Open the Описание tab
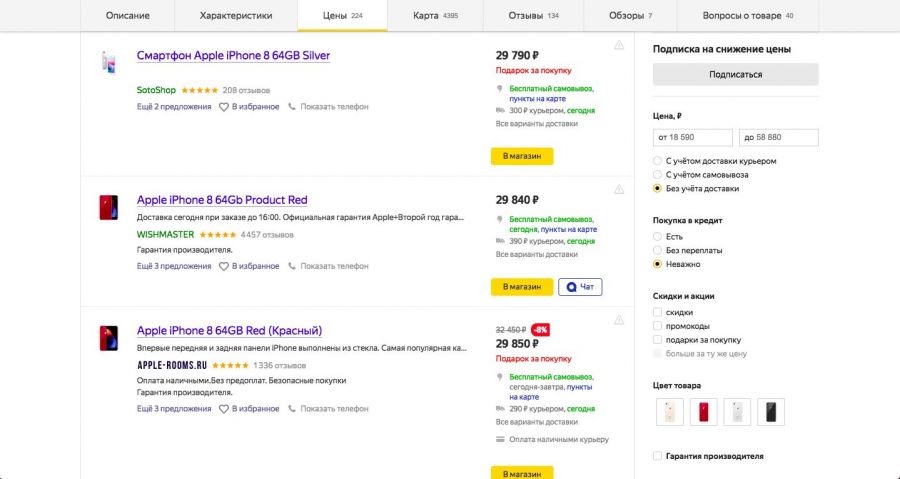 (127, 15)
